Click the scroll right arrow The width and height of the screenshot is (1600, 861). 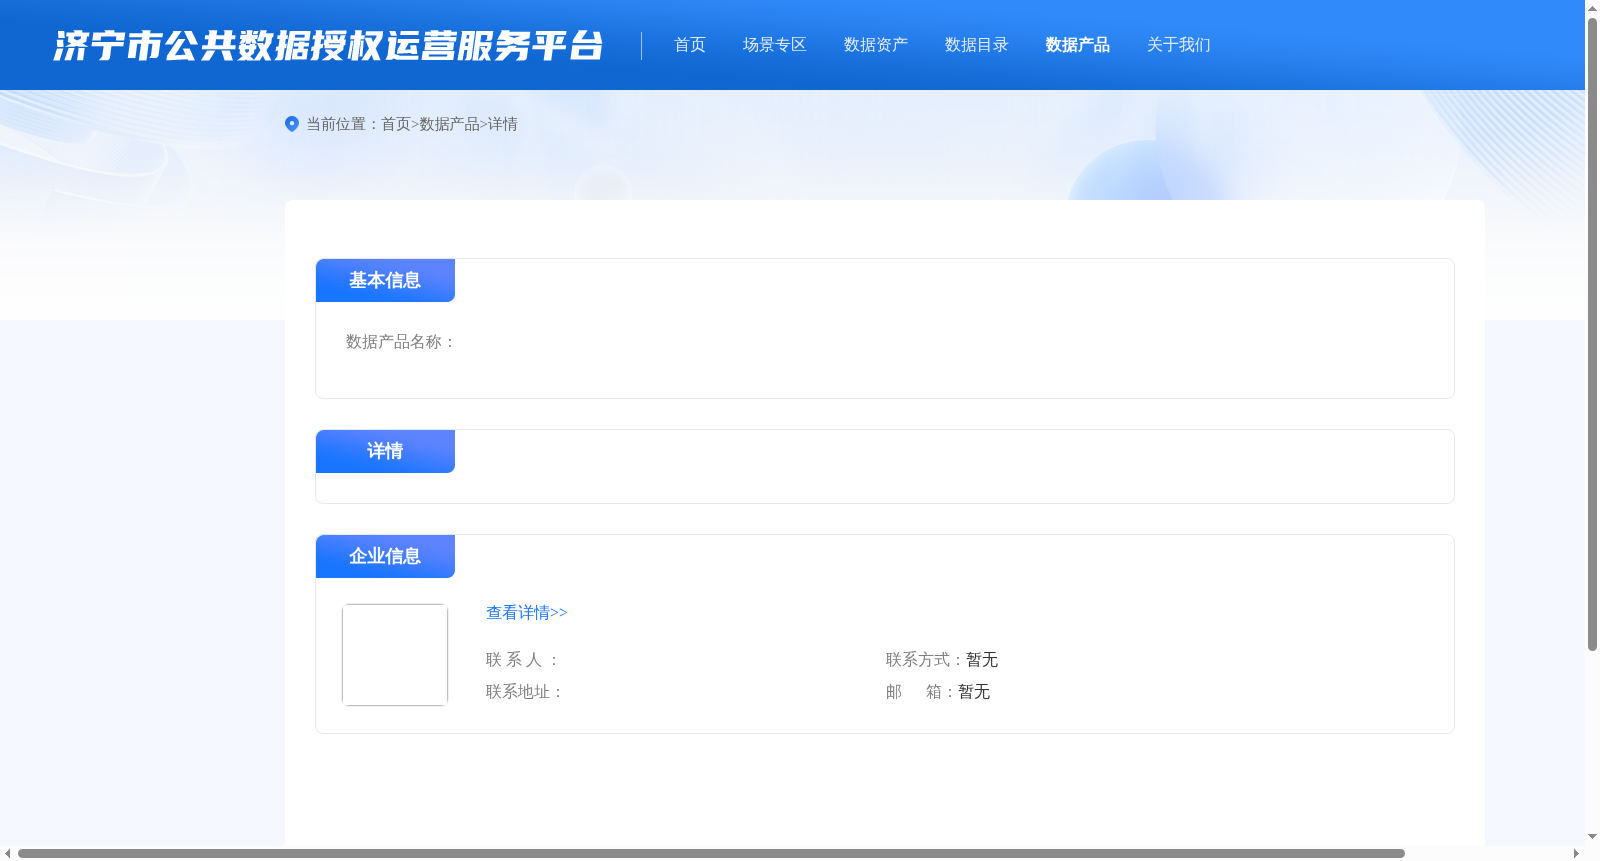click(x=1577, y=854)
